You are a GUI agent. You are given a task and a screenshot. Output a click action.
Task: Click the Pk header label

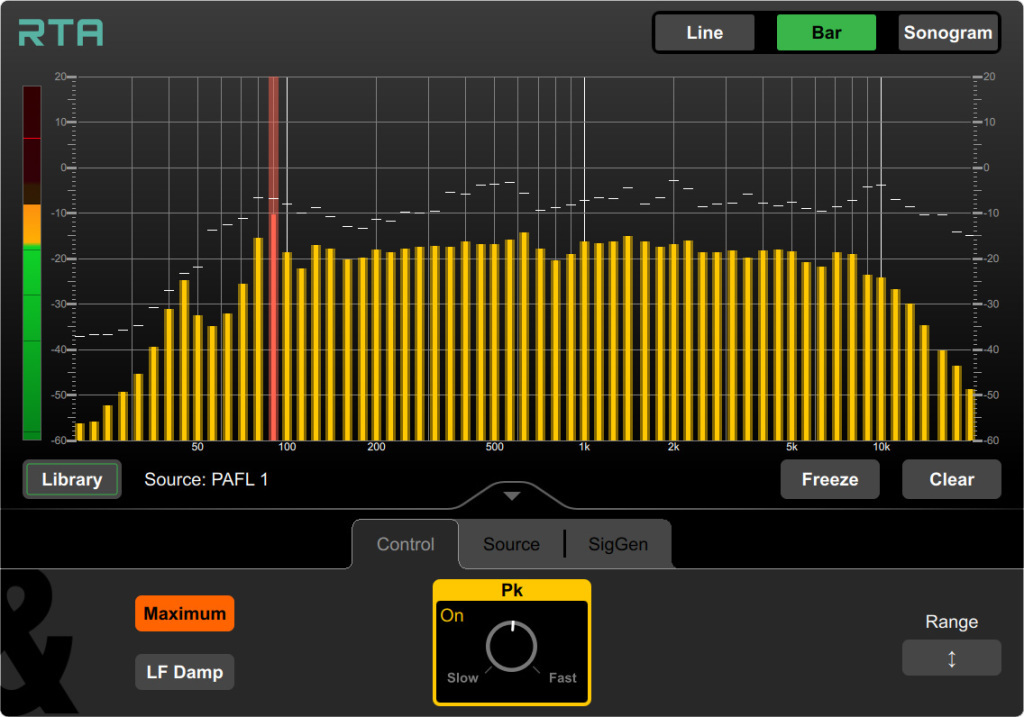(512, 590)
